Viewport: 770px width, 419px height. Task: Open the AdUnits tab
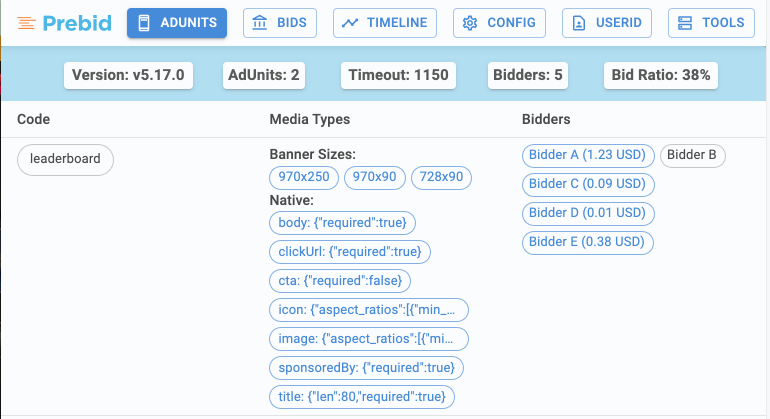coord(177,23)
